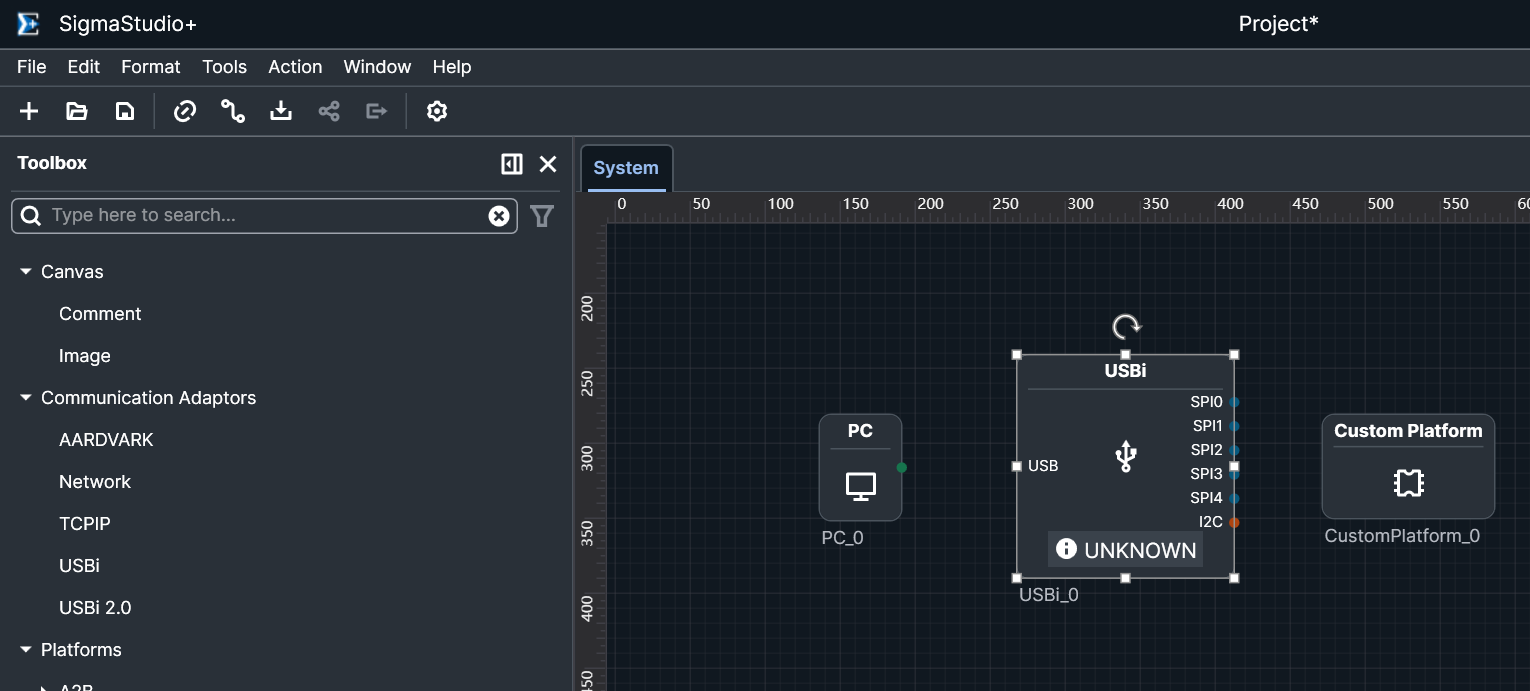Clear the Toolbox search field

click(499, 216)
